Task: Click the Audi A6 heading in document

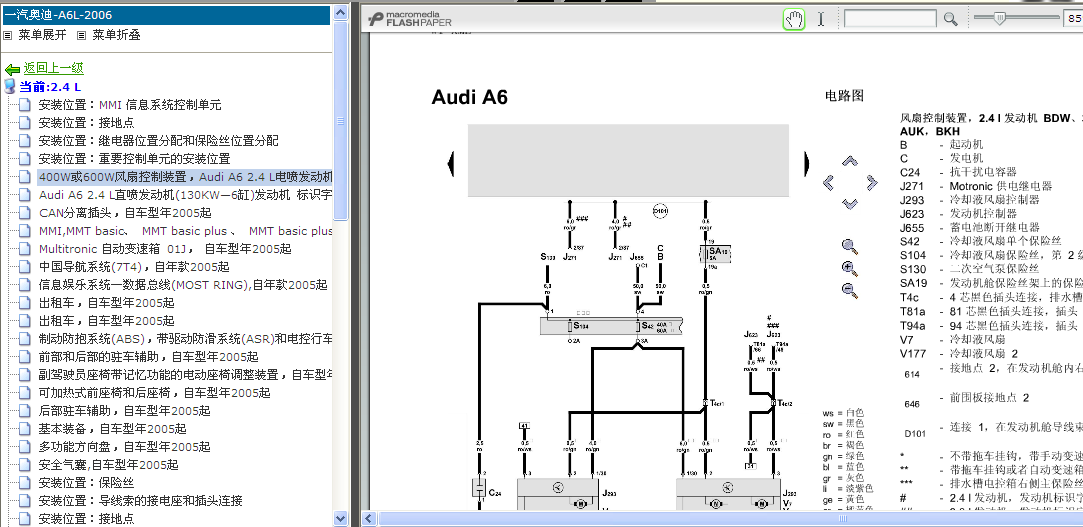Action: (x=470, y=97)
